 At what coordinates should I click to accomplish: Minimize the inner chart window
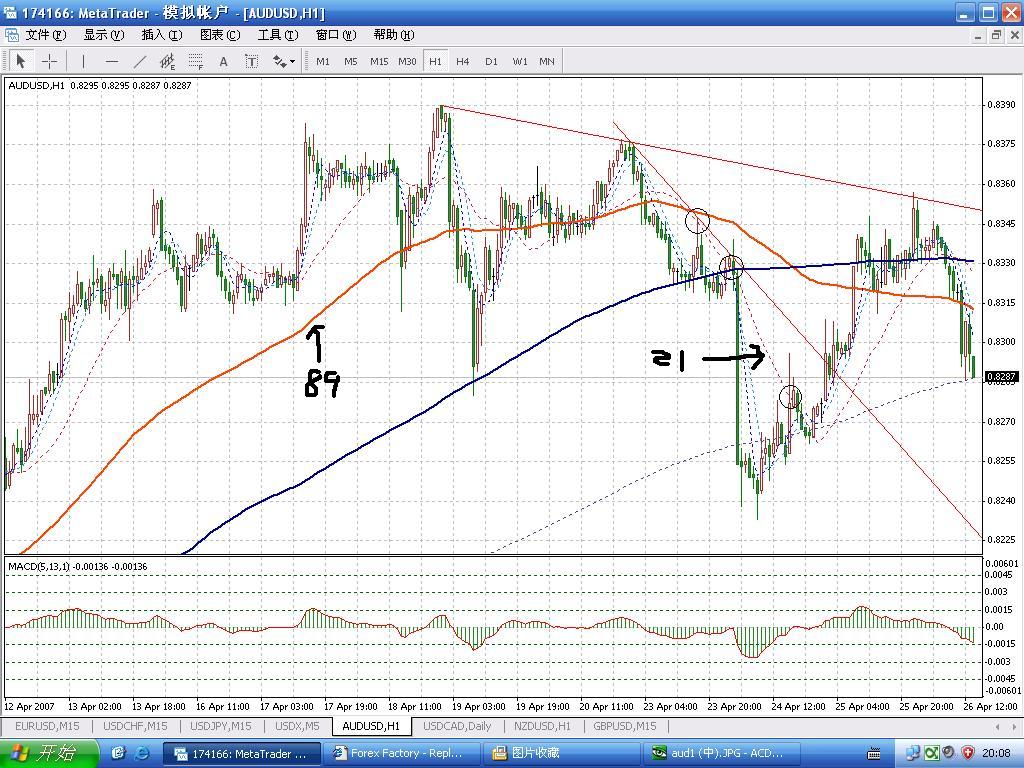pyautogui.click(x=978, y=35)
